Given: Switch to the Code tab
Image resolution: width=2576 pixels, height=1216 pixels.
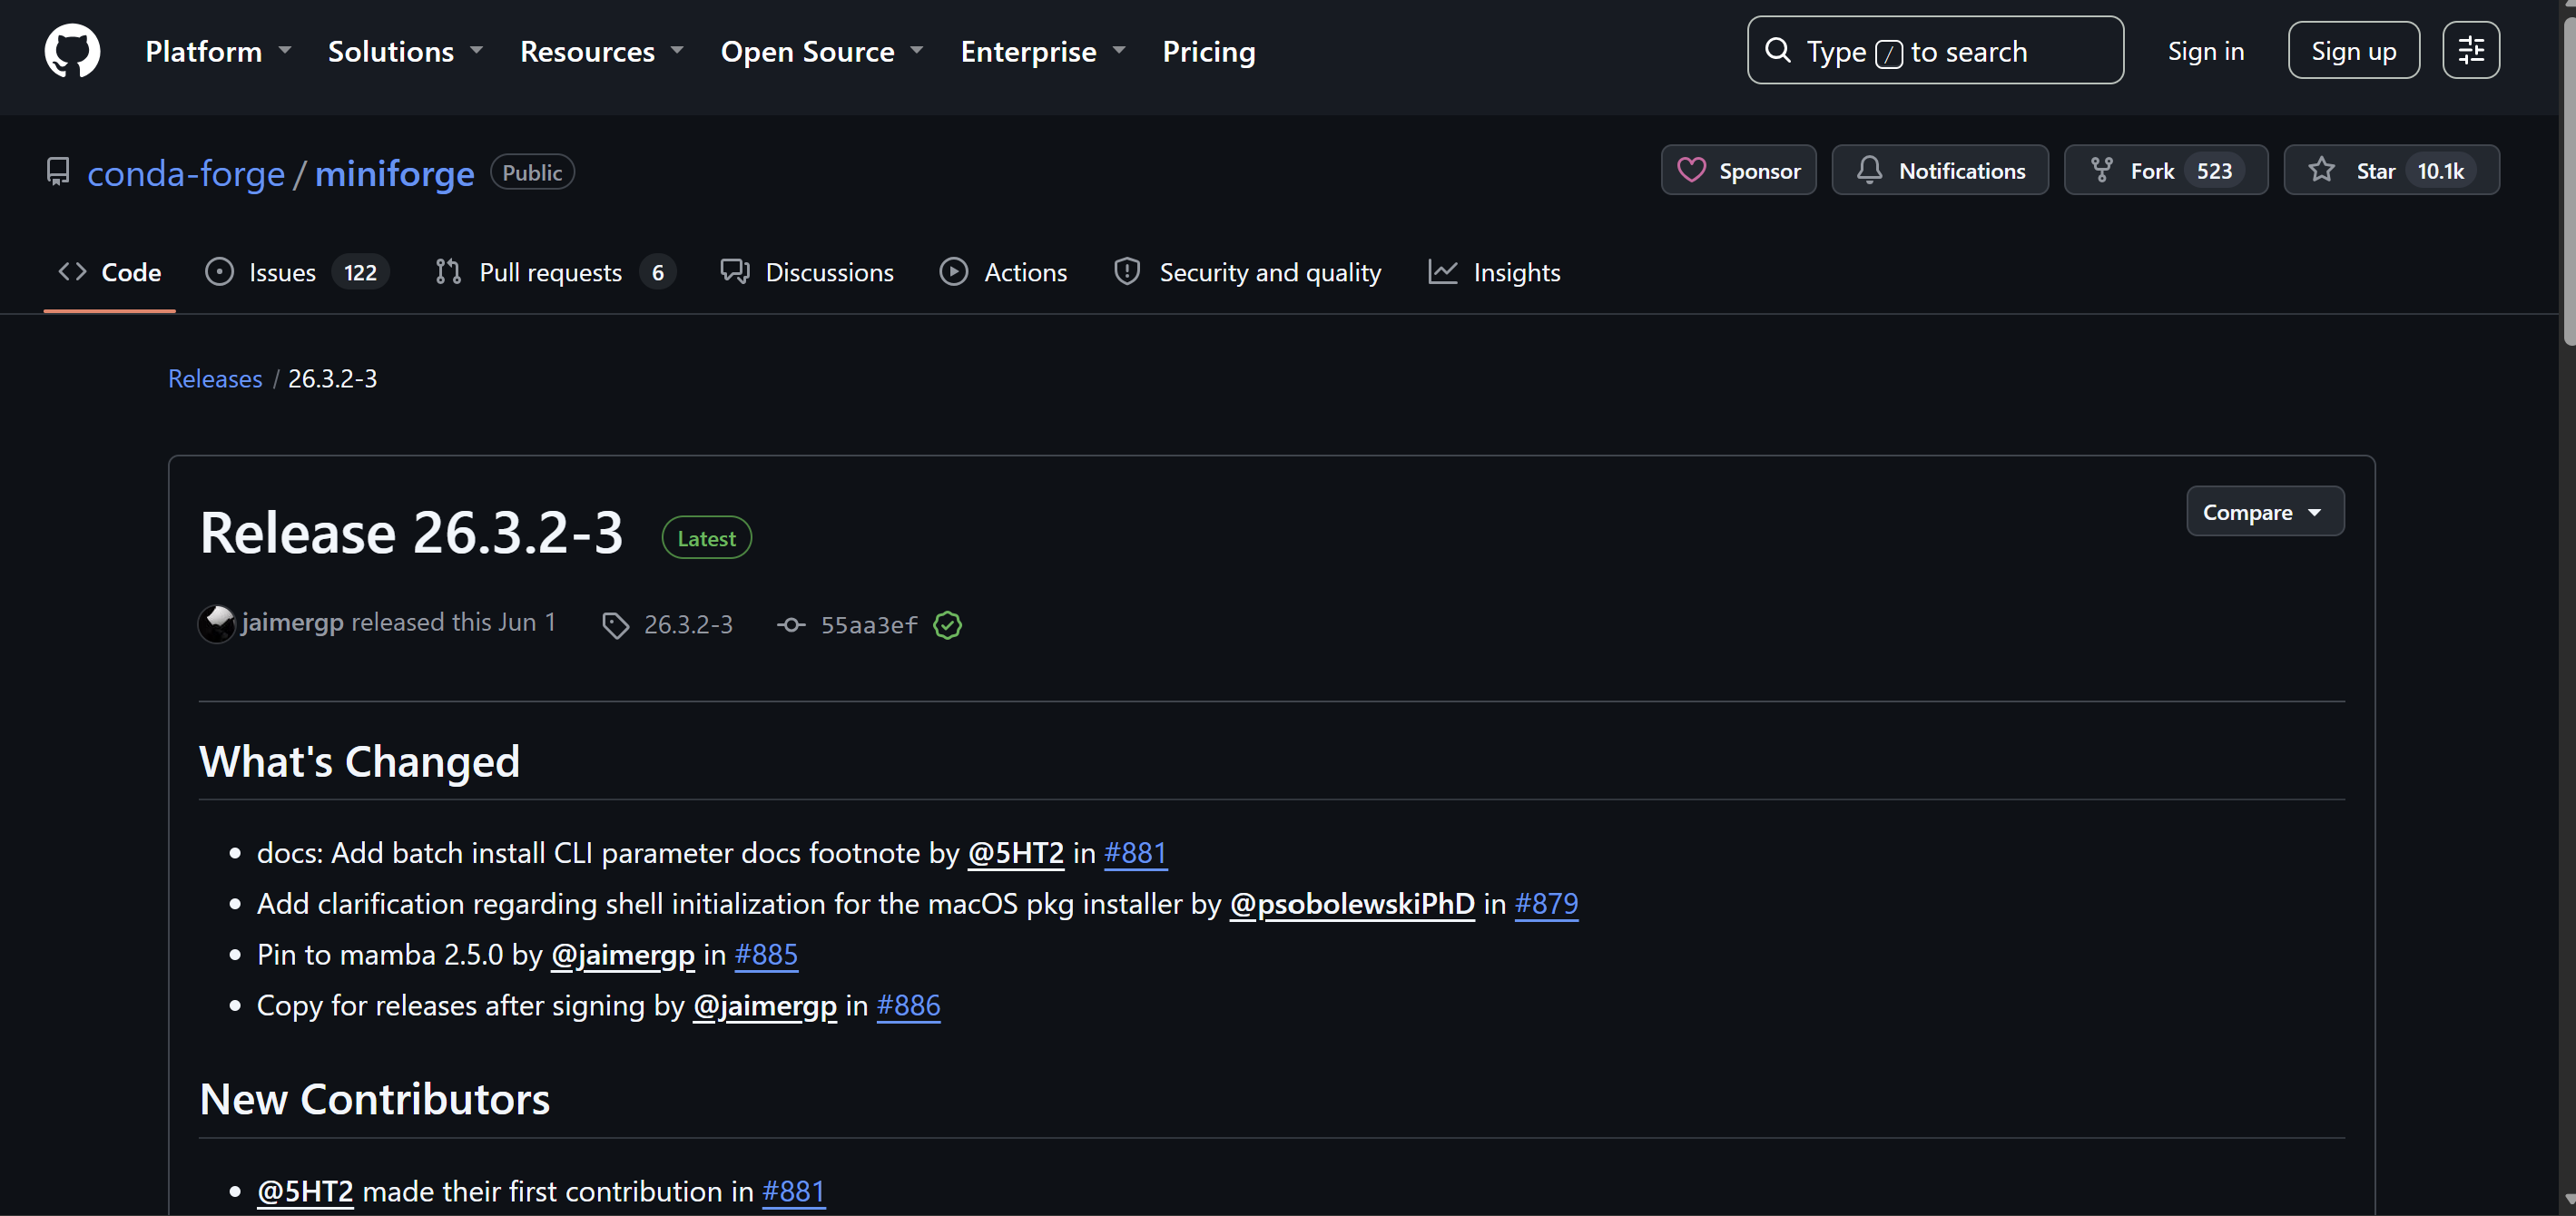Looking at the screenshot, I should tap(109, 272).
